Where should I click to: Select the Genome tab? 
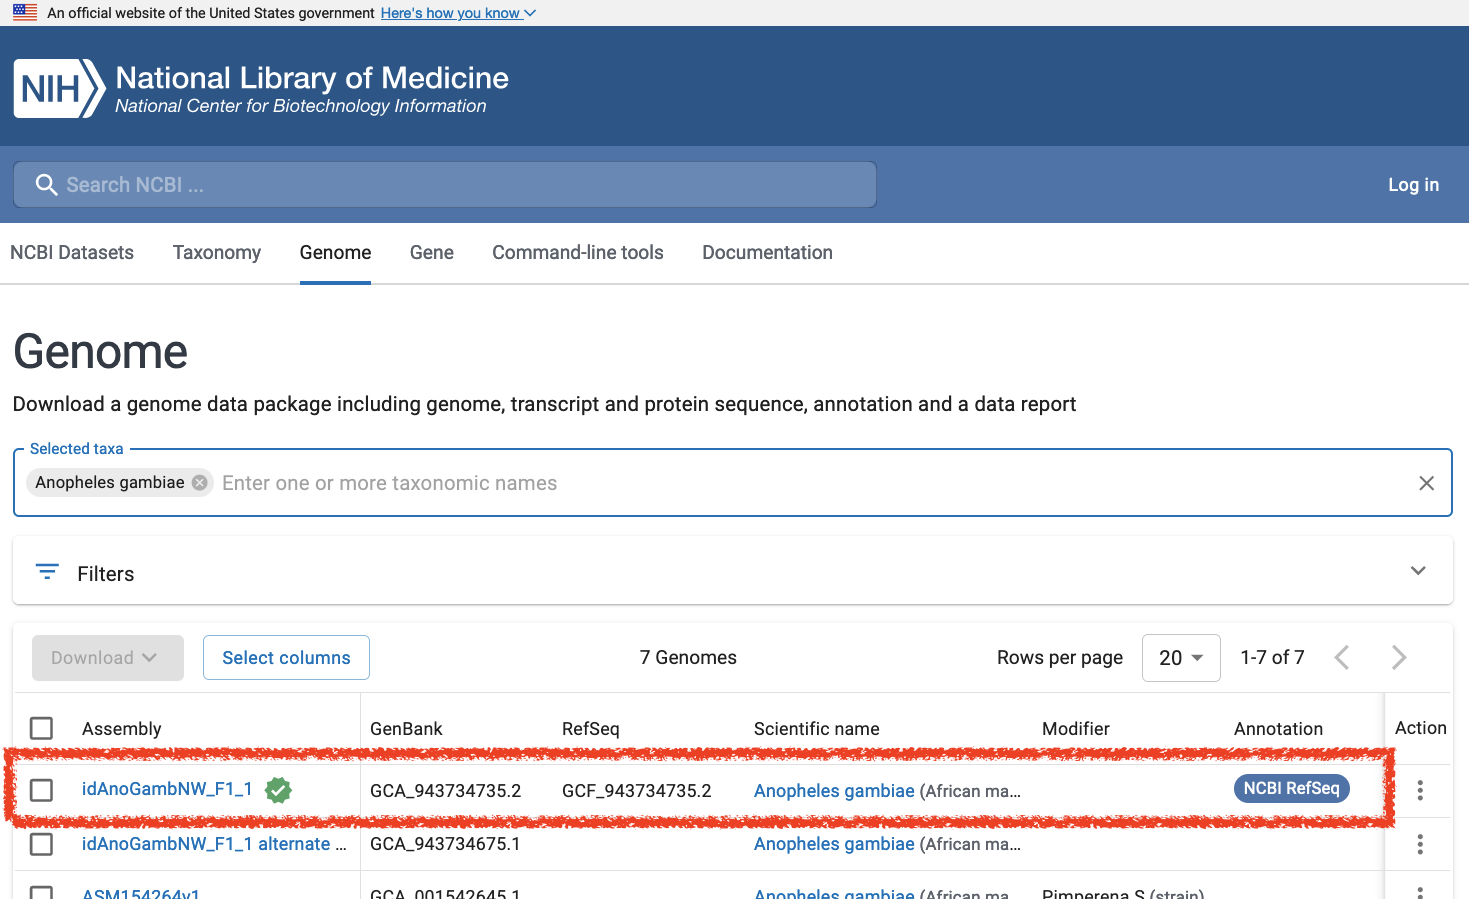point(335,253)
